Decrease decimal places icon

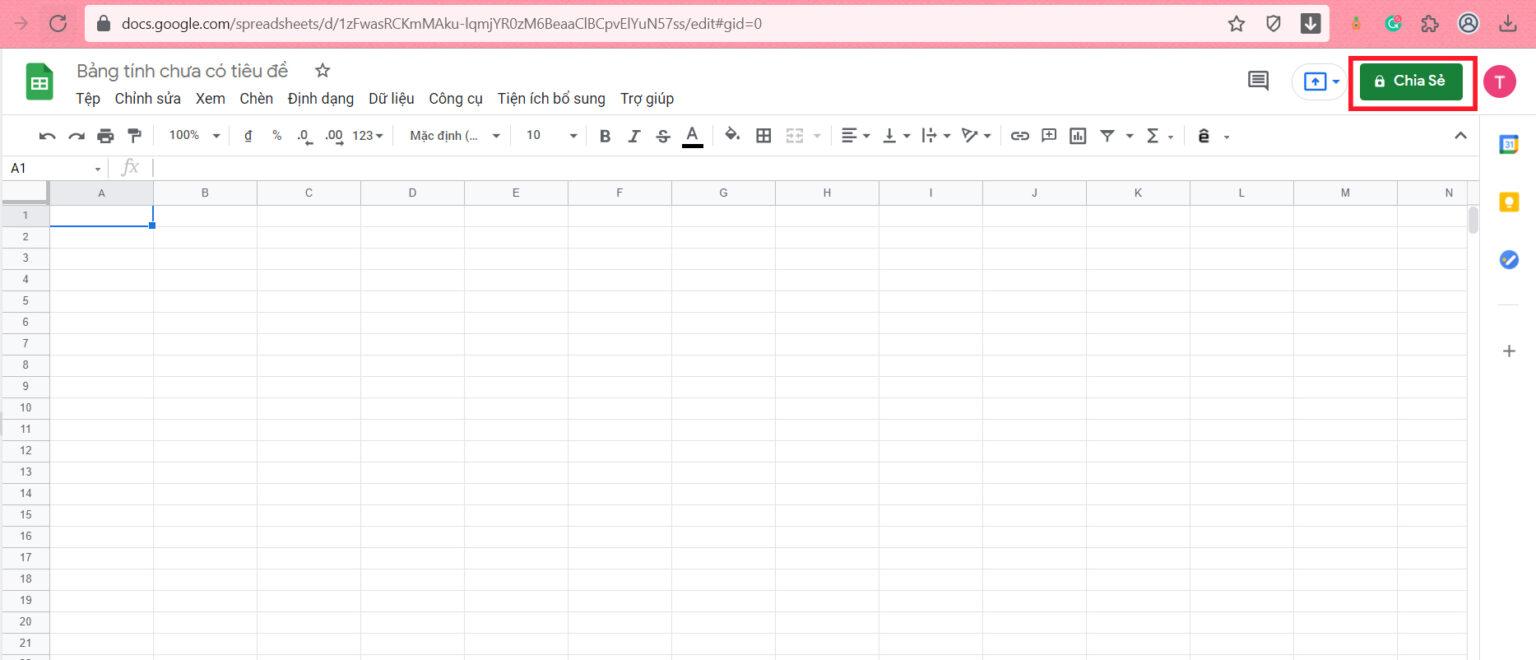point(305,136)
